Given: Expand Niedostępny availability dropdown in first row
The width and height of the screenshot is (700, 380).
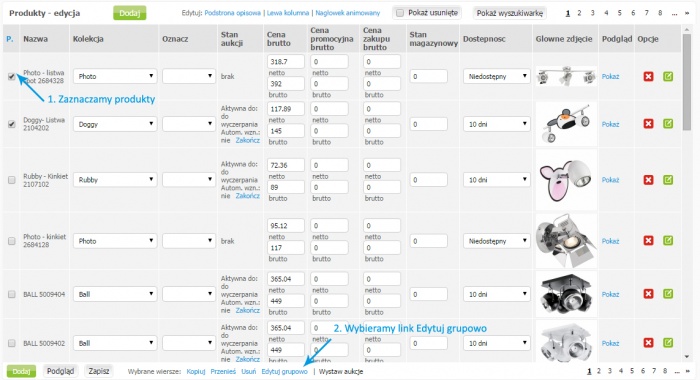Looking at the screenshot, I should [496, 76].
